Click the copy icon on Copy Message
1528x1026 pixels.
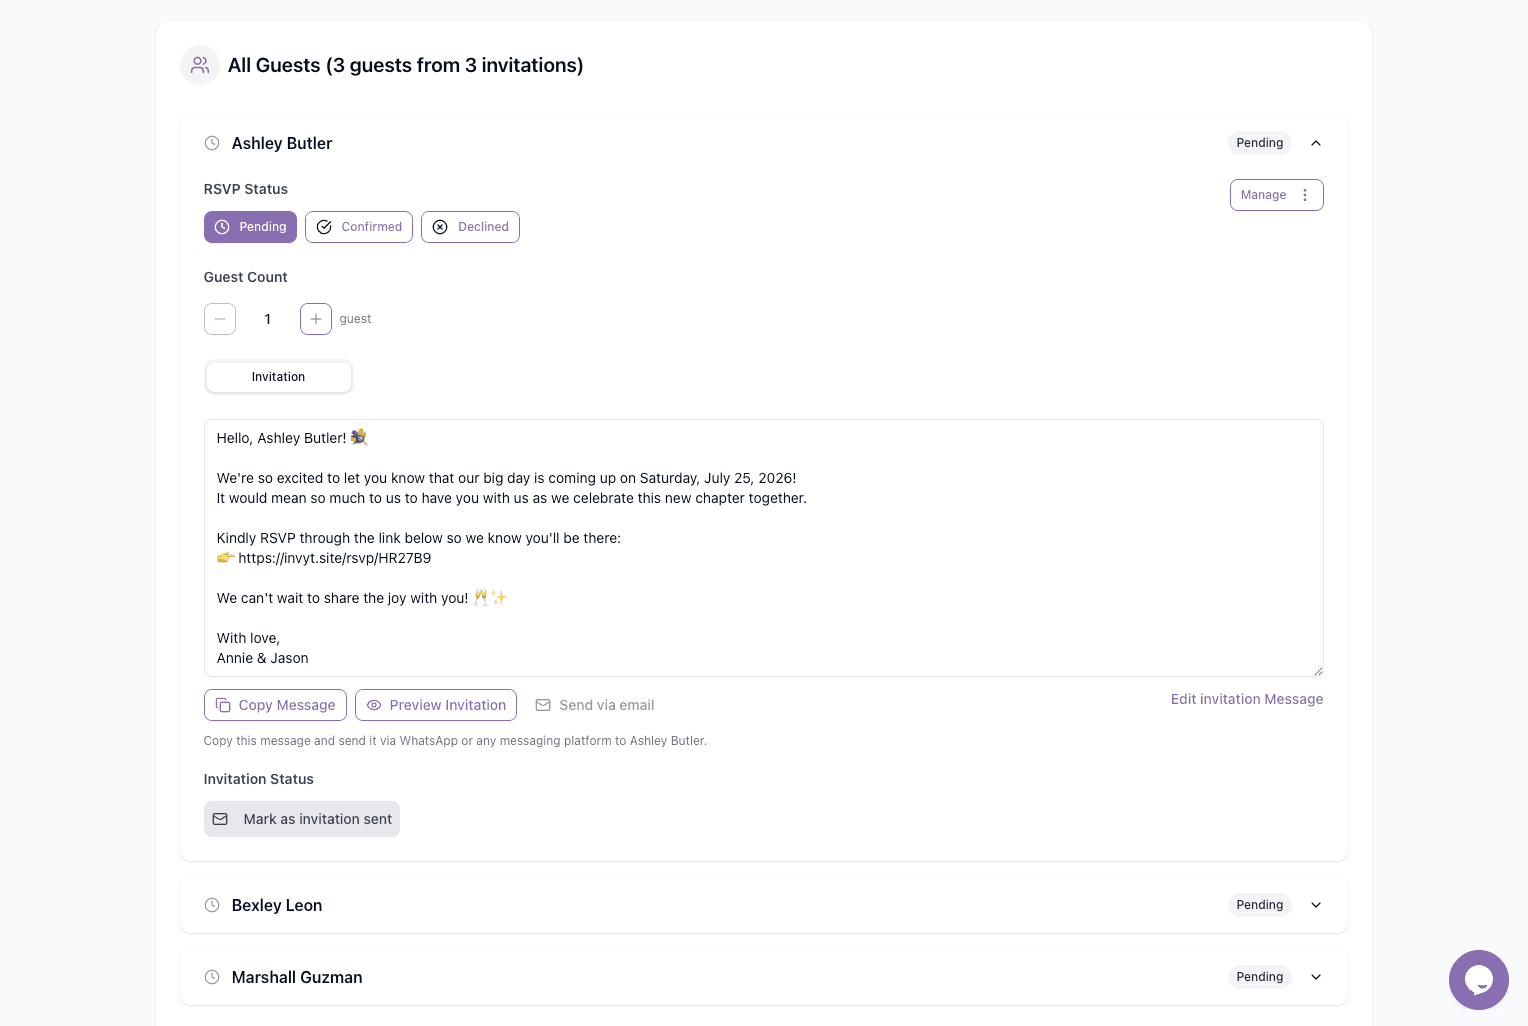224,705
